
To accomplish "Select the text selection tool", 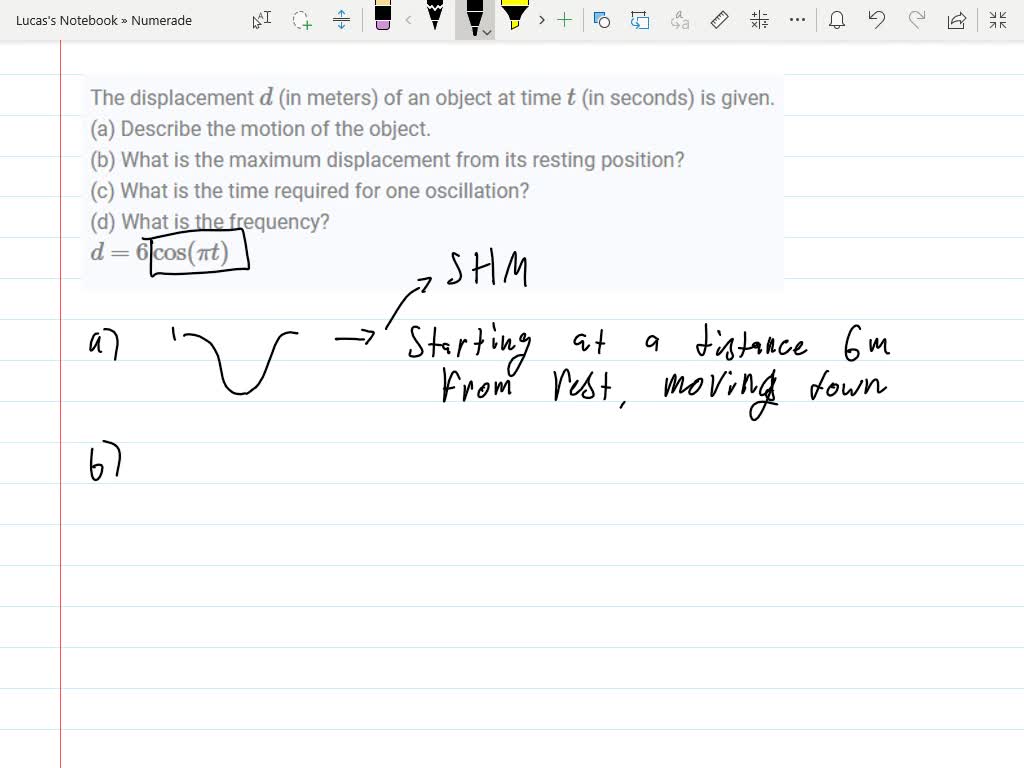I will click(260, 19).
